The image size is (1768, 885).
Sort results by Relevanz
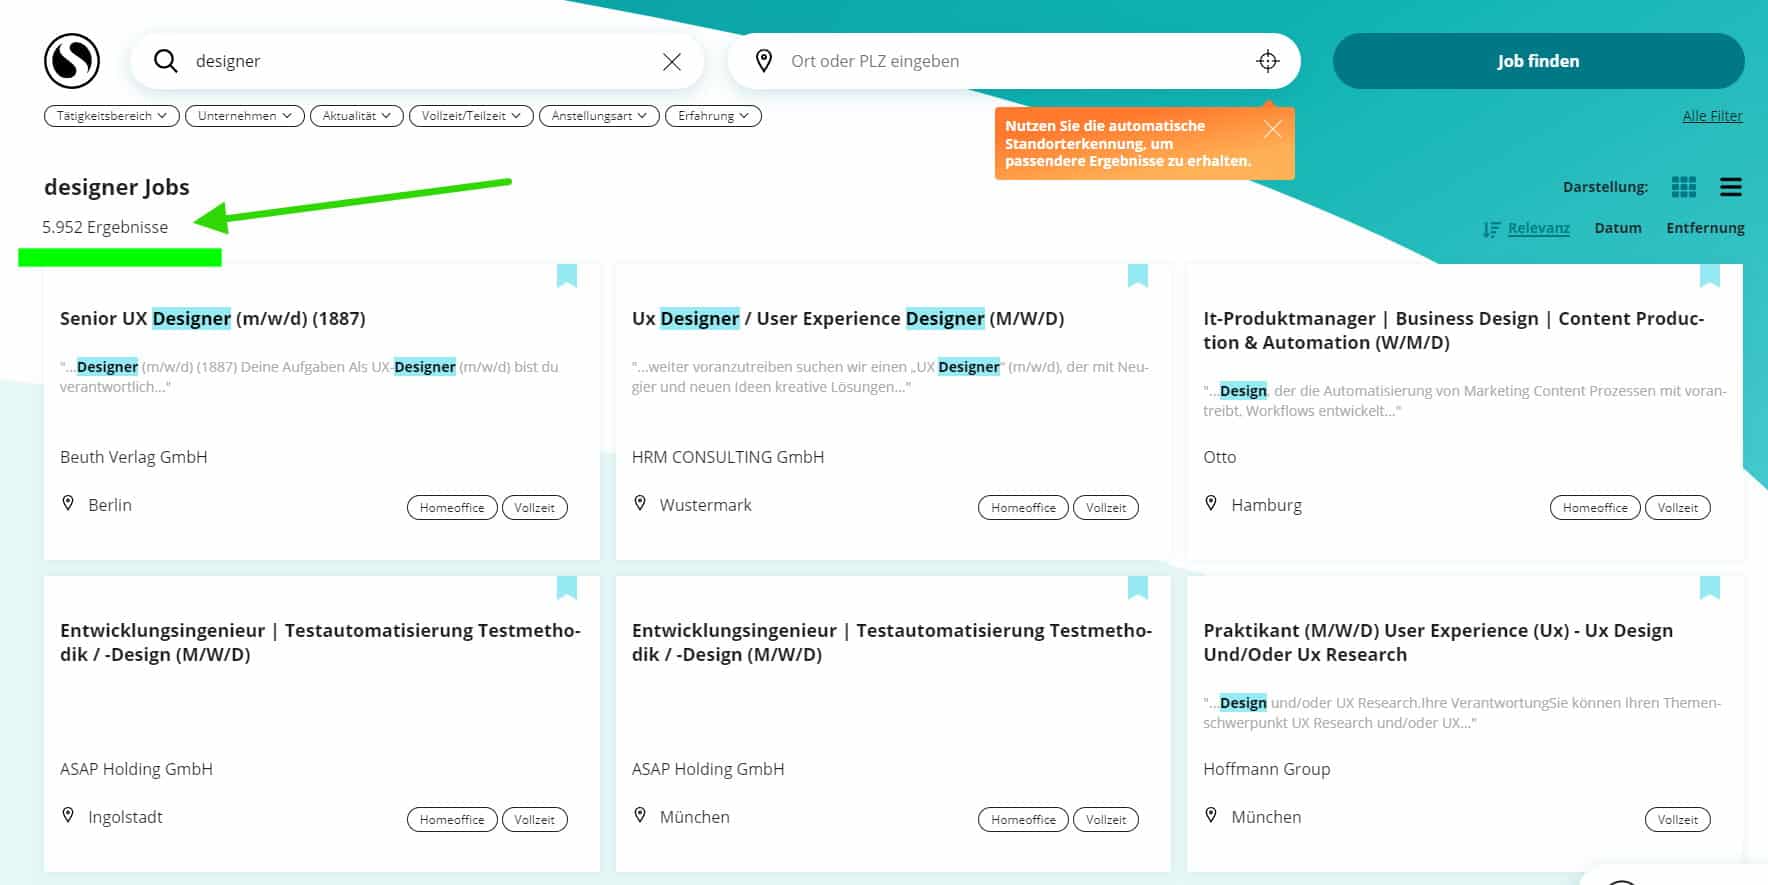click(x=1538, y=228)
